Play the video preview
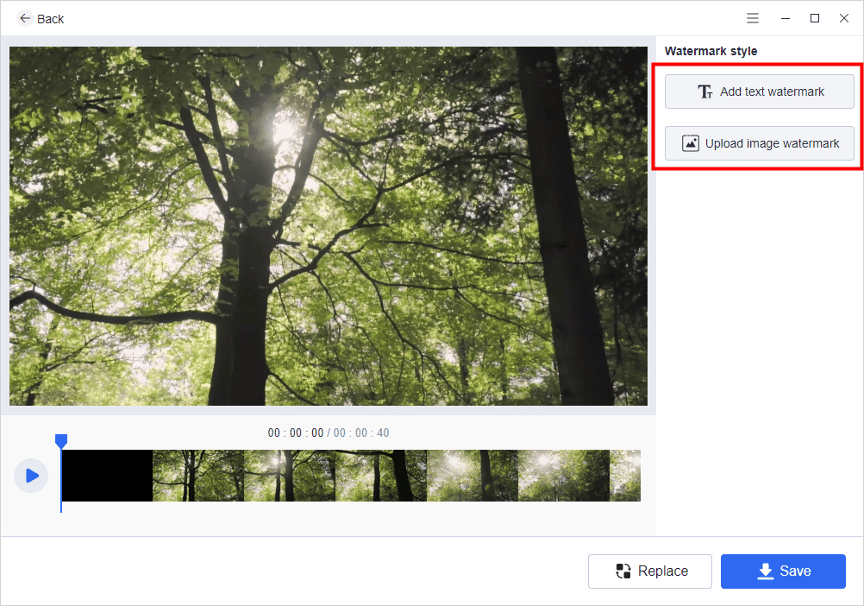864x606 pixels. point(31,475)
